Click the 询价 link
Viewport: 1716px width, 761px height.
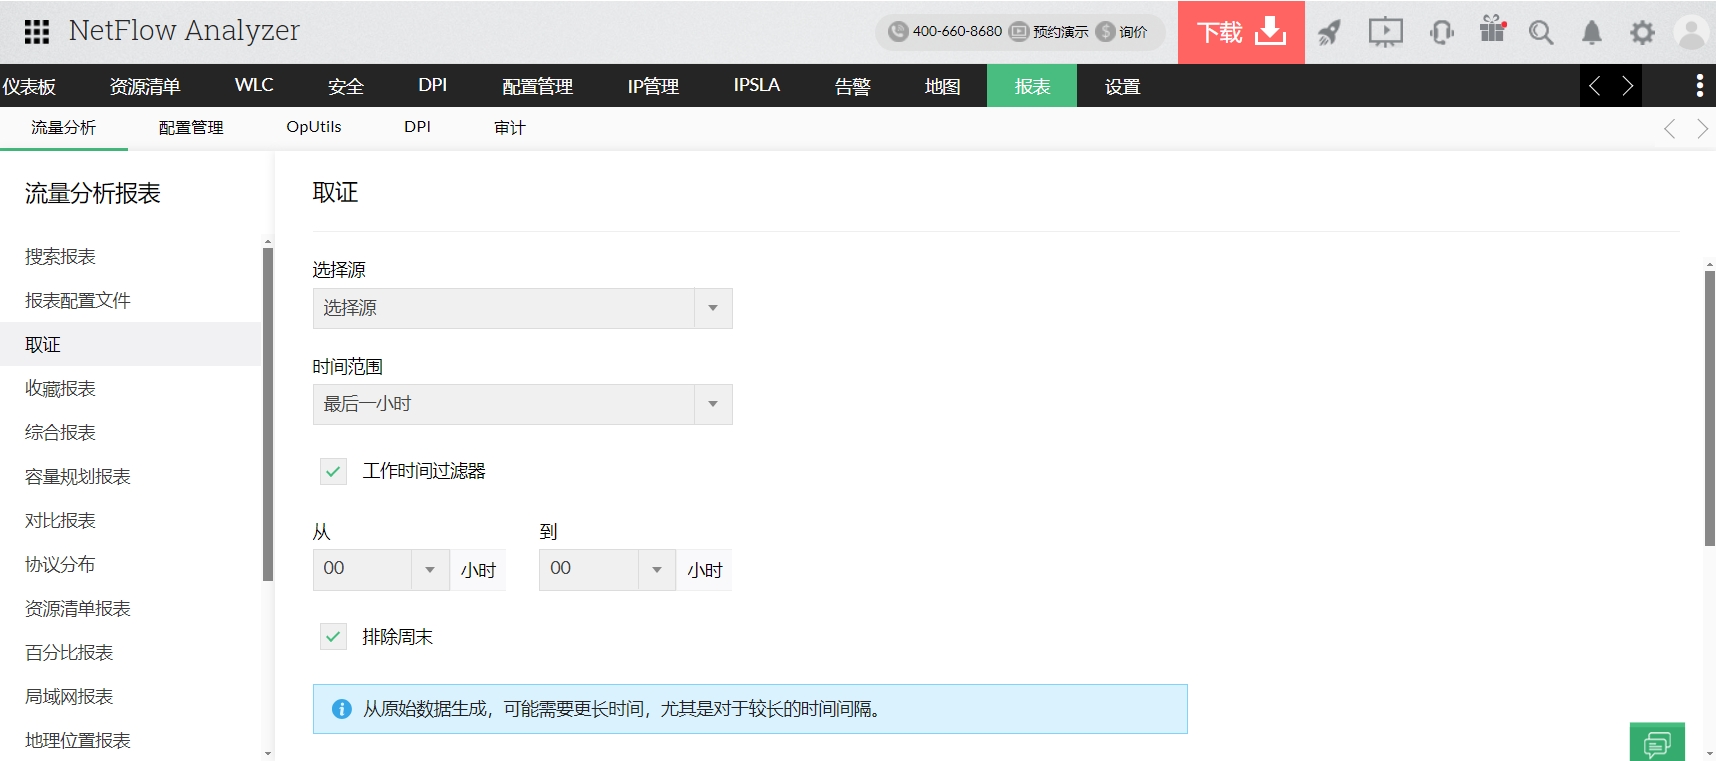pos(1133,32)
